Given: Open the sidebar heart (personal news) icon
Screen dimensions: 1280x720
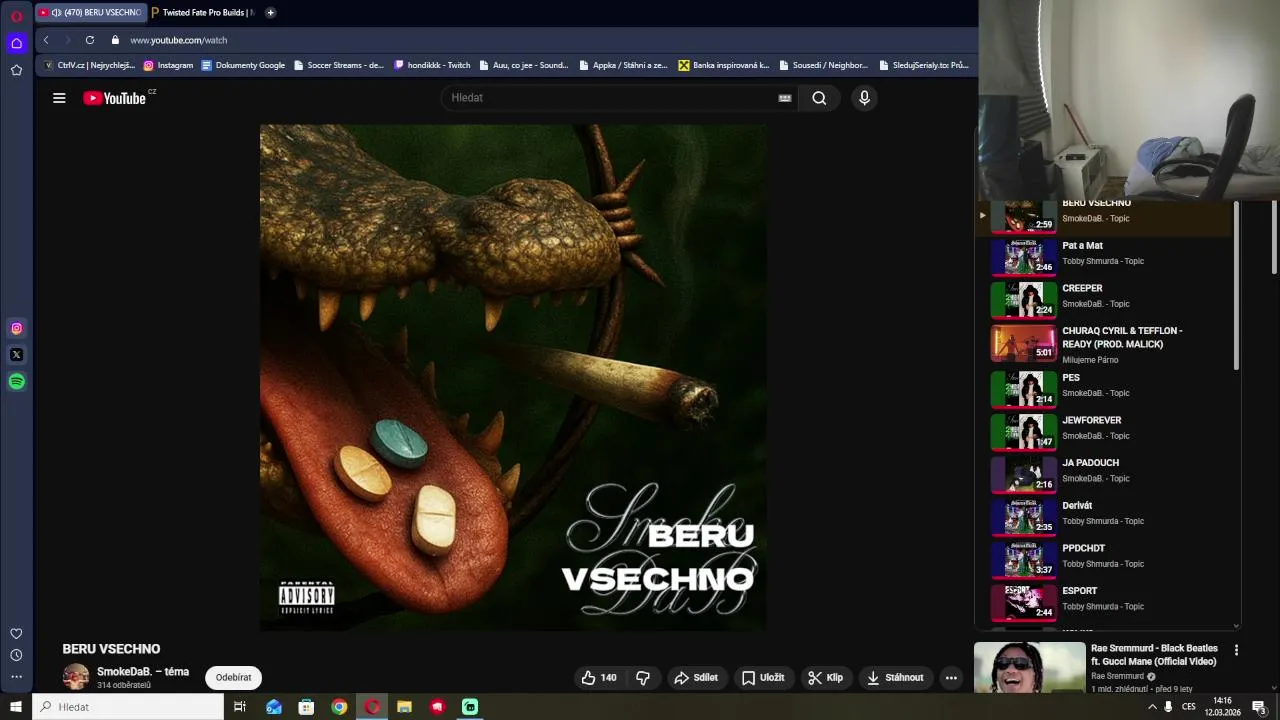Looking at the screenshot, I should click(x=16, y=633).
